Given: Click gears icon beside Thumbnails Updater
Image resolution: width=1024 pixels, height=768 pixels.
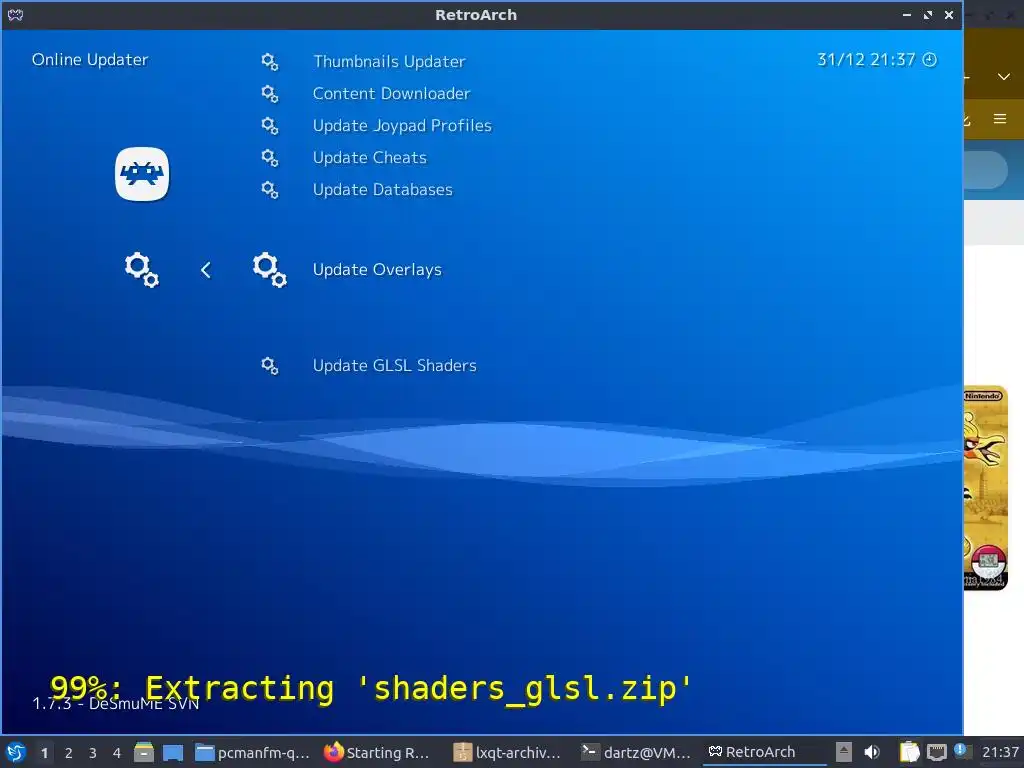Looking at the screenshot, I should pos(270,62).
